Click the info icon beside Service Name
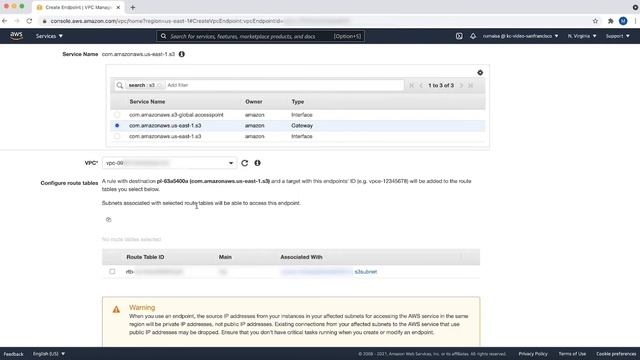Viewport: 640px width, 360px height. pos(182,54)
